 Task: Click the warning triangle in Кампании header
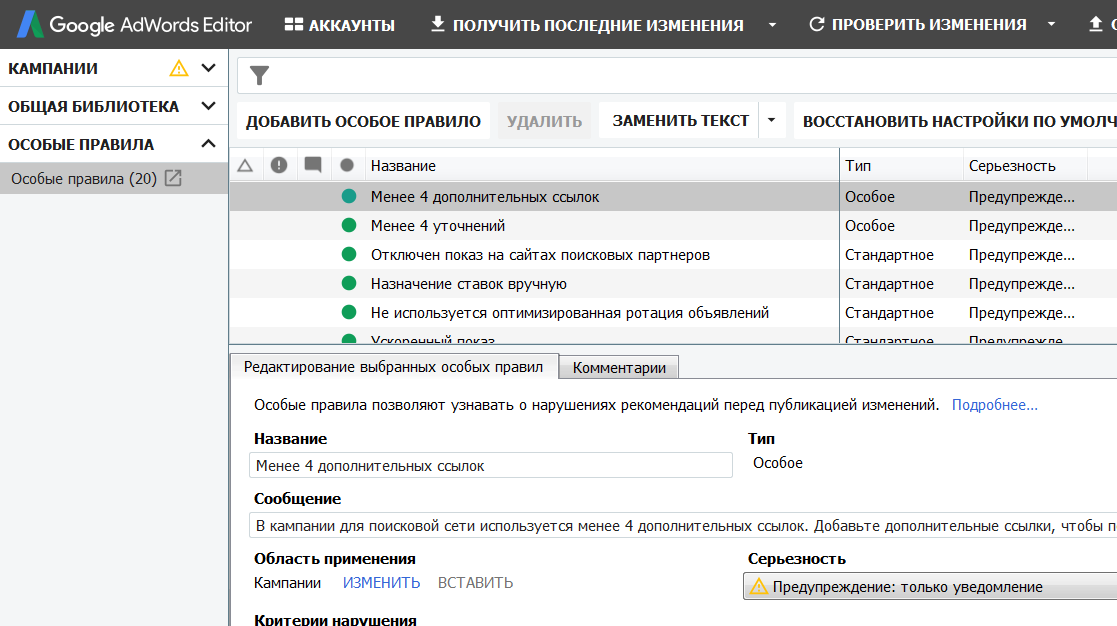coord(179,68)
